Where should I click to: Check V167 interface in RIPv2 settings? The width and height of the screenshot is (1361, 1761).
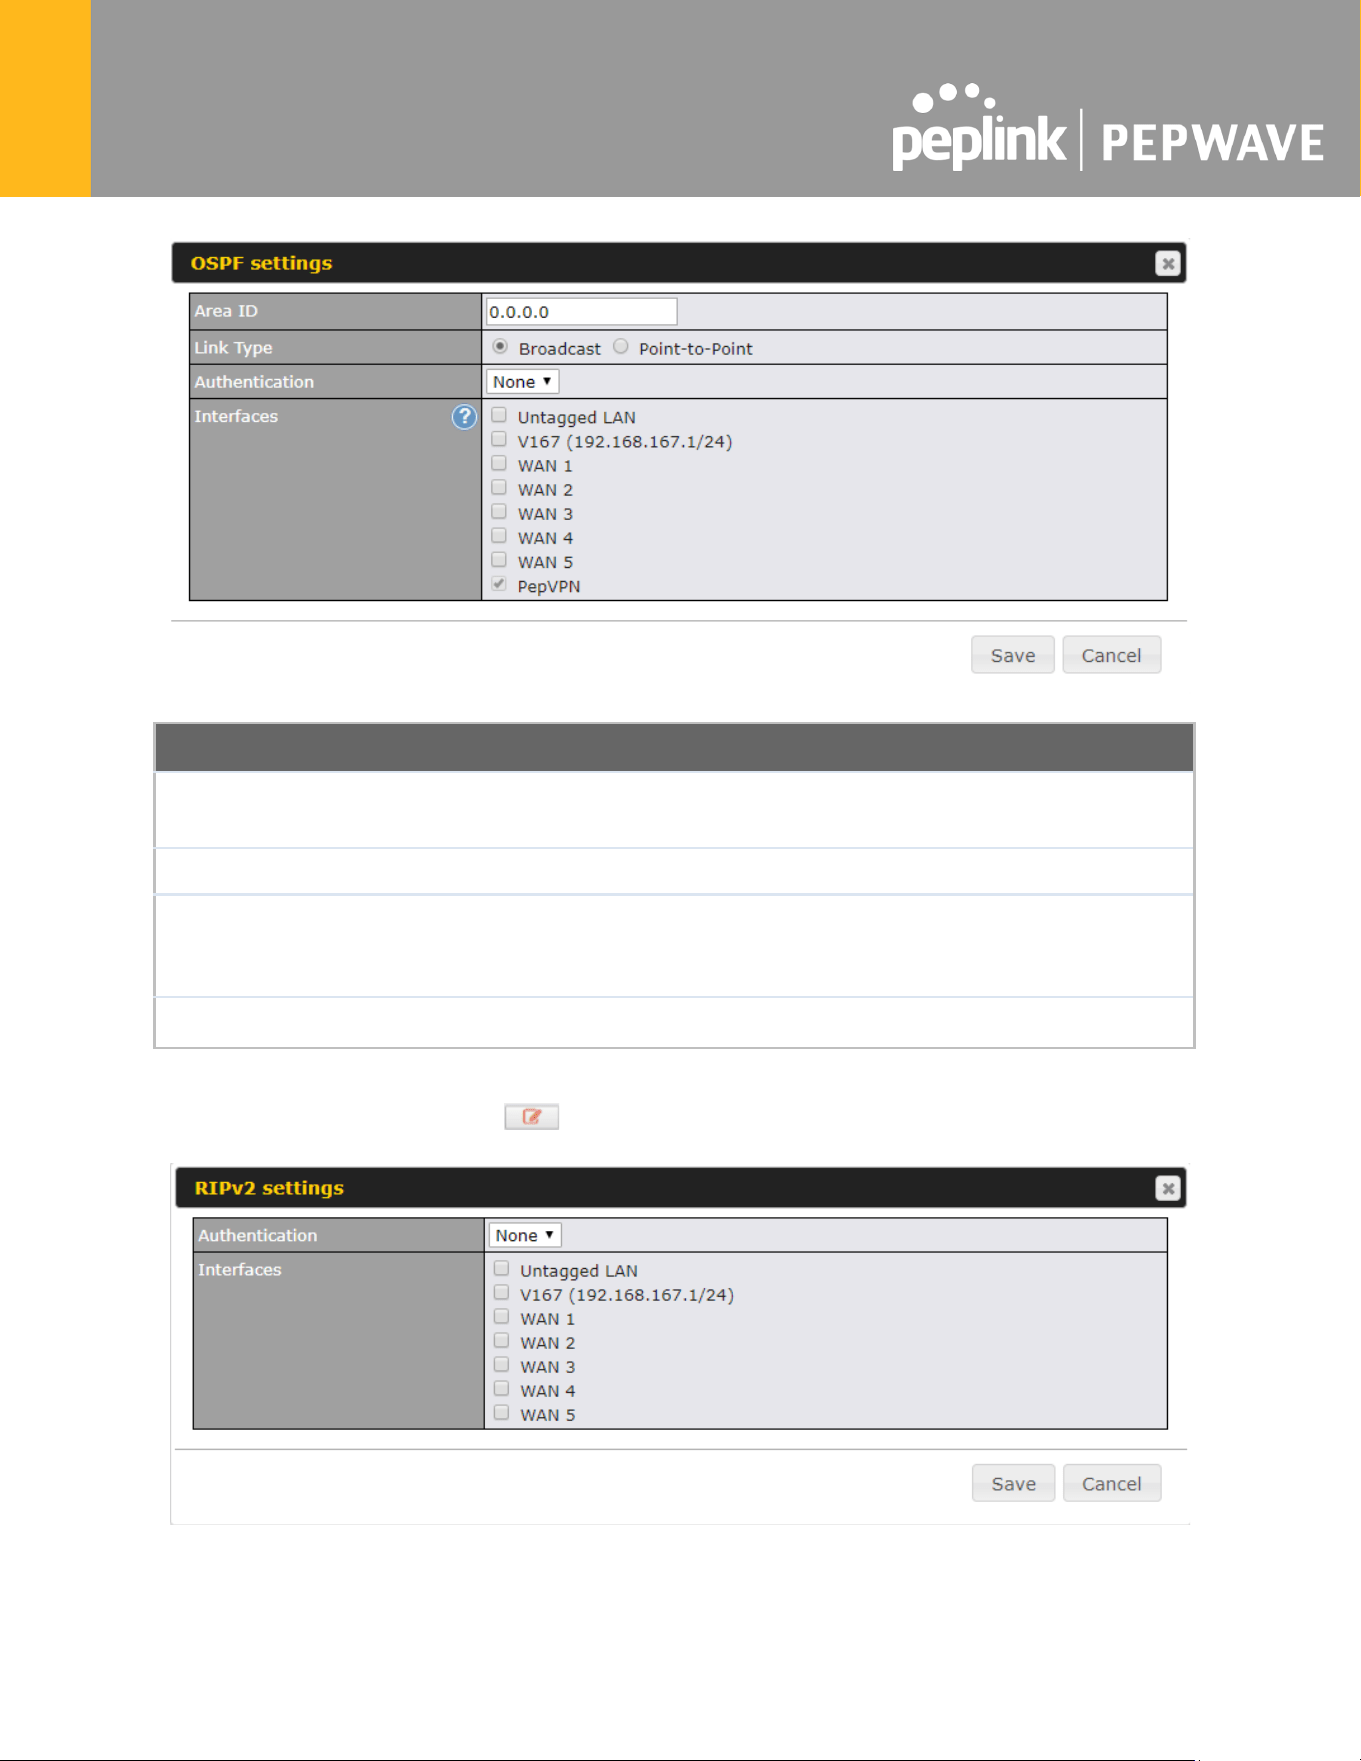[x=502, y=1292]
